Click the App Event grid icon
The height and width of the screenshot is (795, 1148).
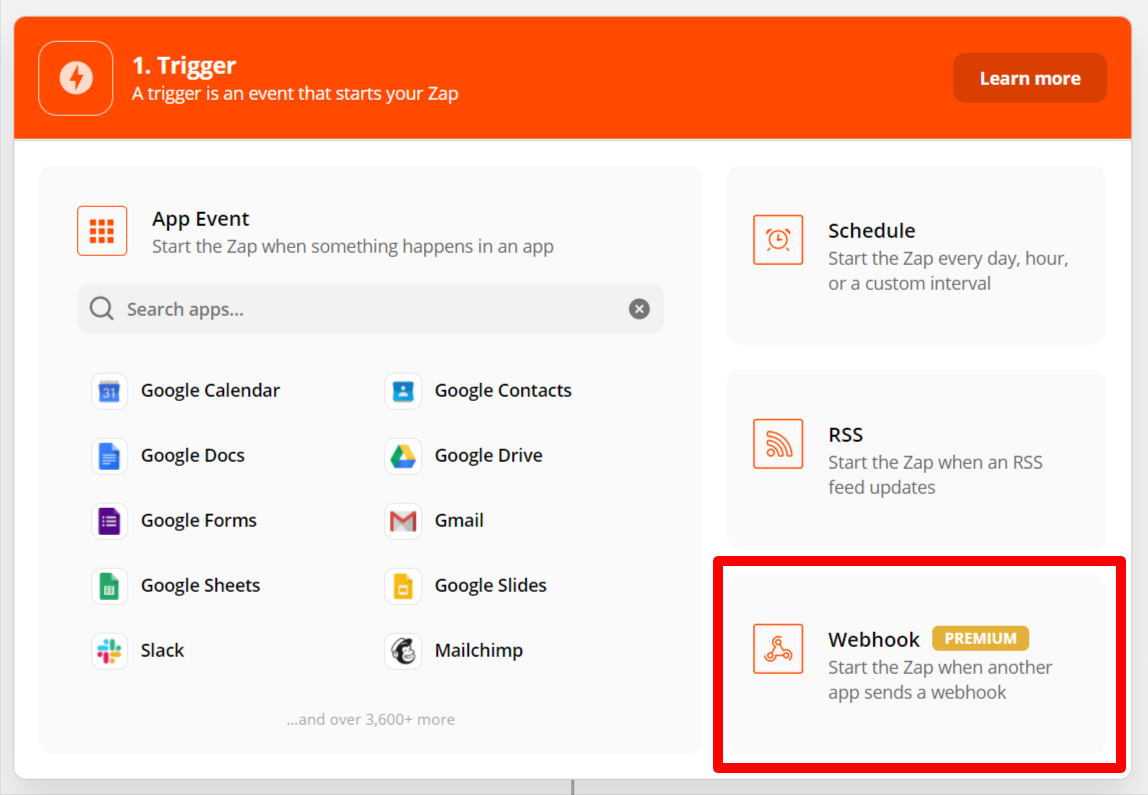(102, 231)
